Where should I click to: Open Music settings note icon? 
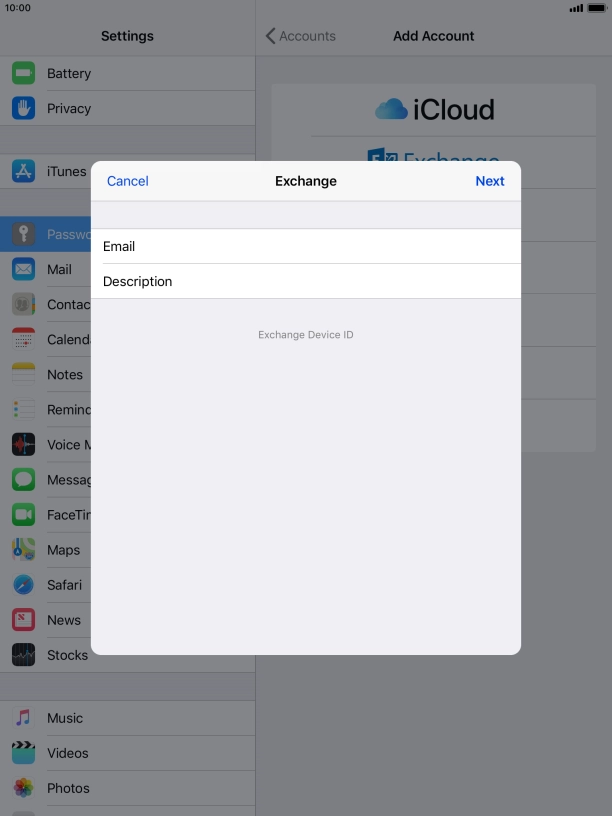[x=23, y=718]
